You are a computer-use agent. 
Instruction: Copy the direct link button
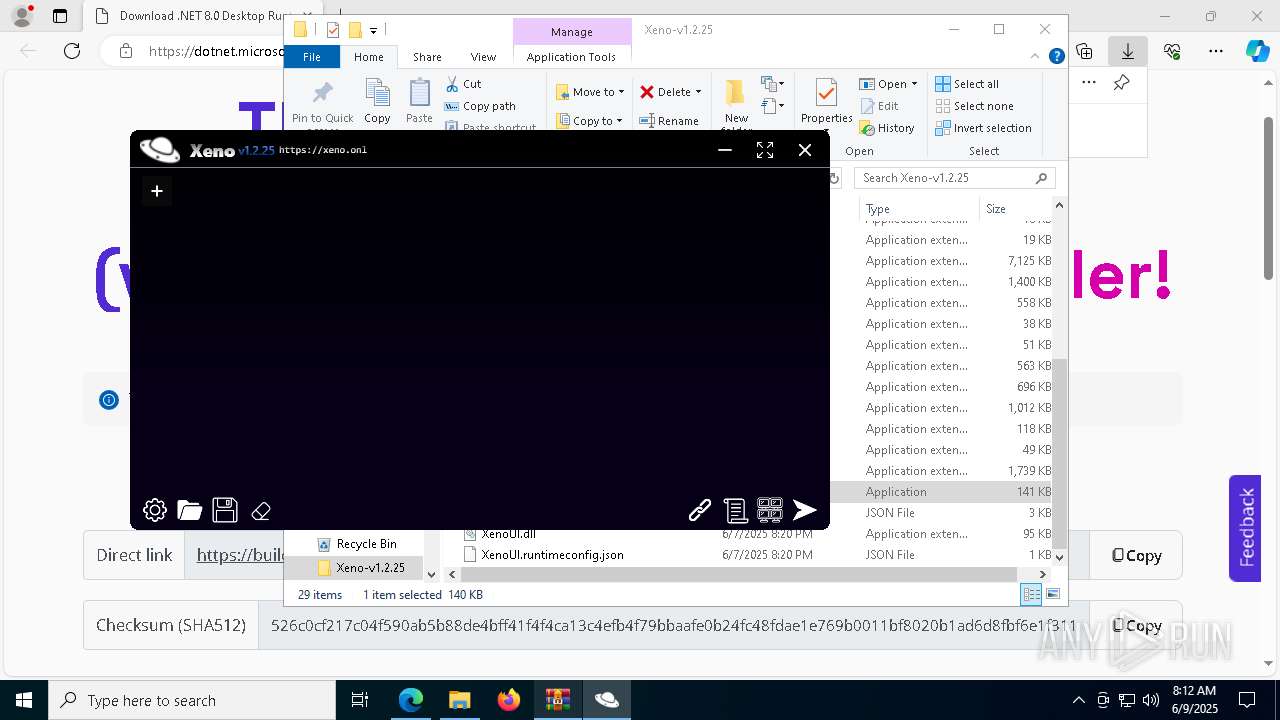pyautogui.click(x=1136, y=555)
